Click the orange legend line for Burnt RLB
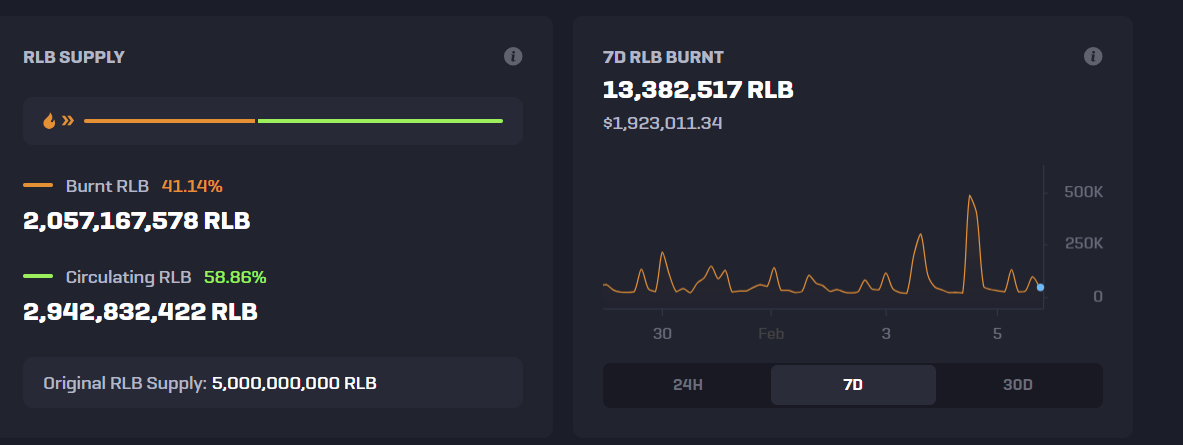This screenshot has width=1183, height=445. (38, 186)
